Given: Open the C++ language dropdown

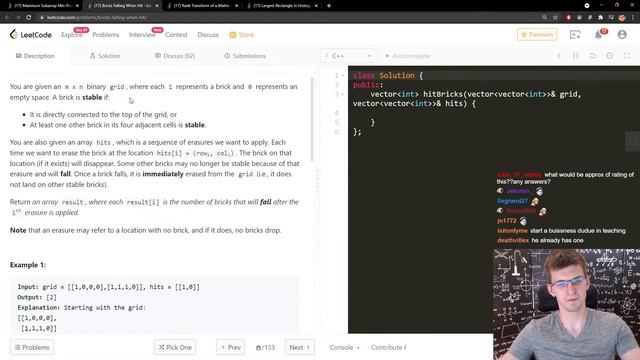Looking at the screenshot, I should coord(348,56).
